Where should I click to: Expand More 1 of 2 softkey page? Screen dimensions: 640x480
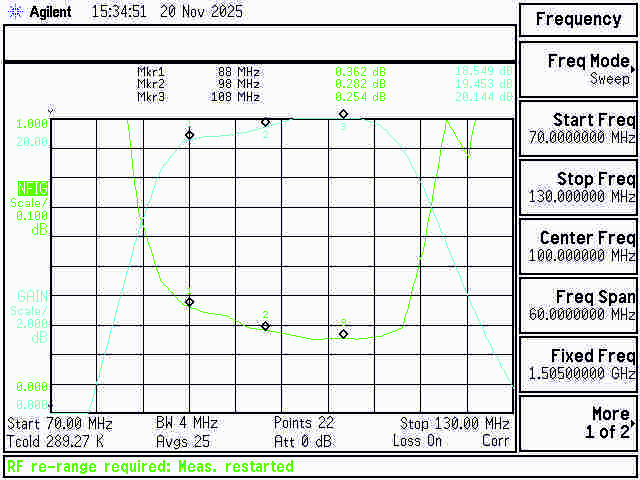click(x=578, y=423)
